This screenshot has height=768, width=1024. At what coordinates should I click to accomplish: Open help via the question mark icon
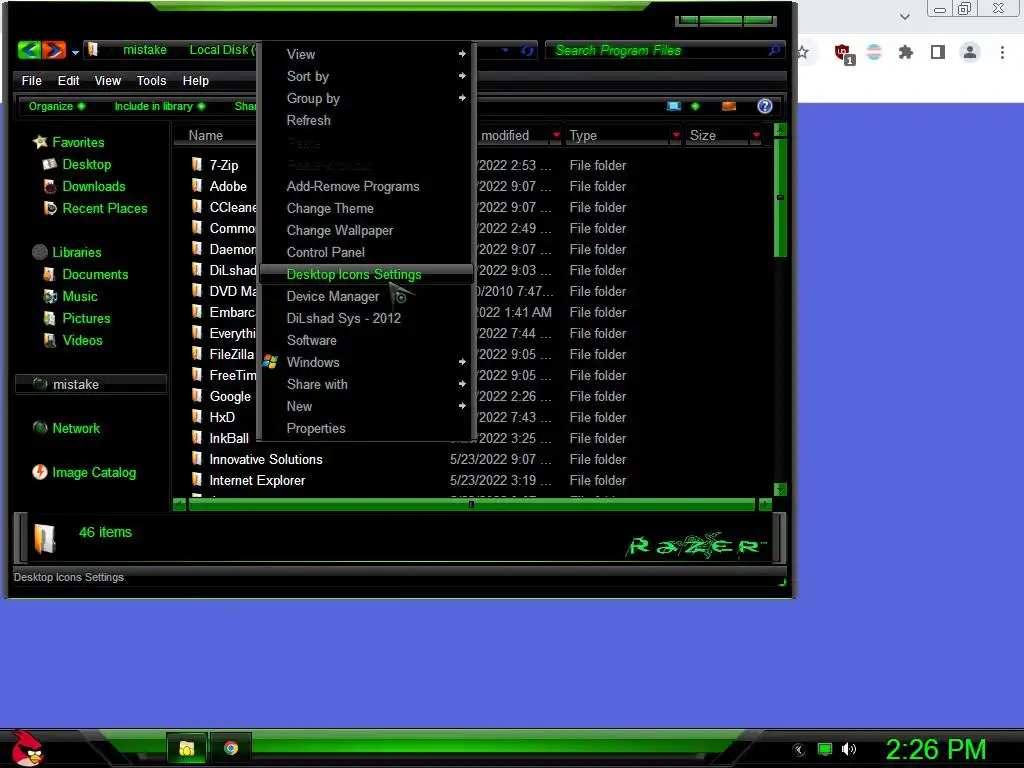765,106
